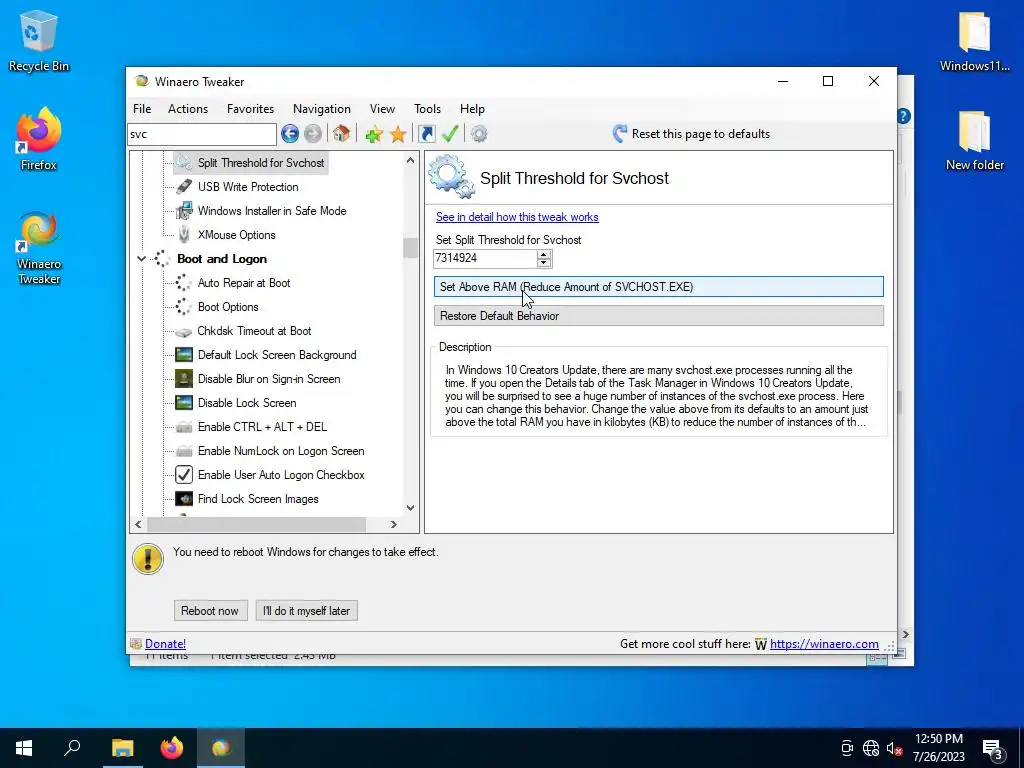
Task: Open the Recycle Bin desktop icon
Action: point(39,40)
